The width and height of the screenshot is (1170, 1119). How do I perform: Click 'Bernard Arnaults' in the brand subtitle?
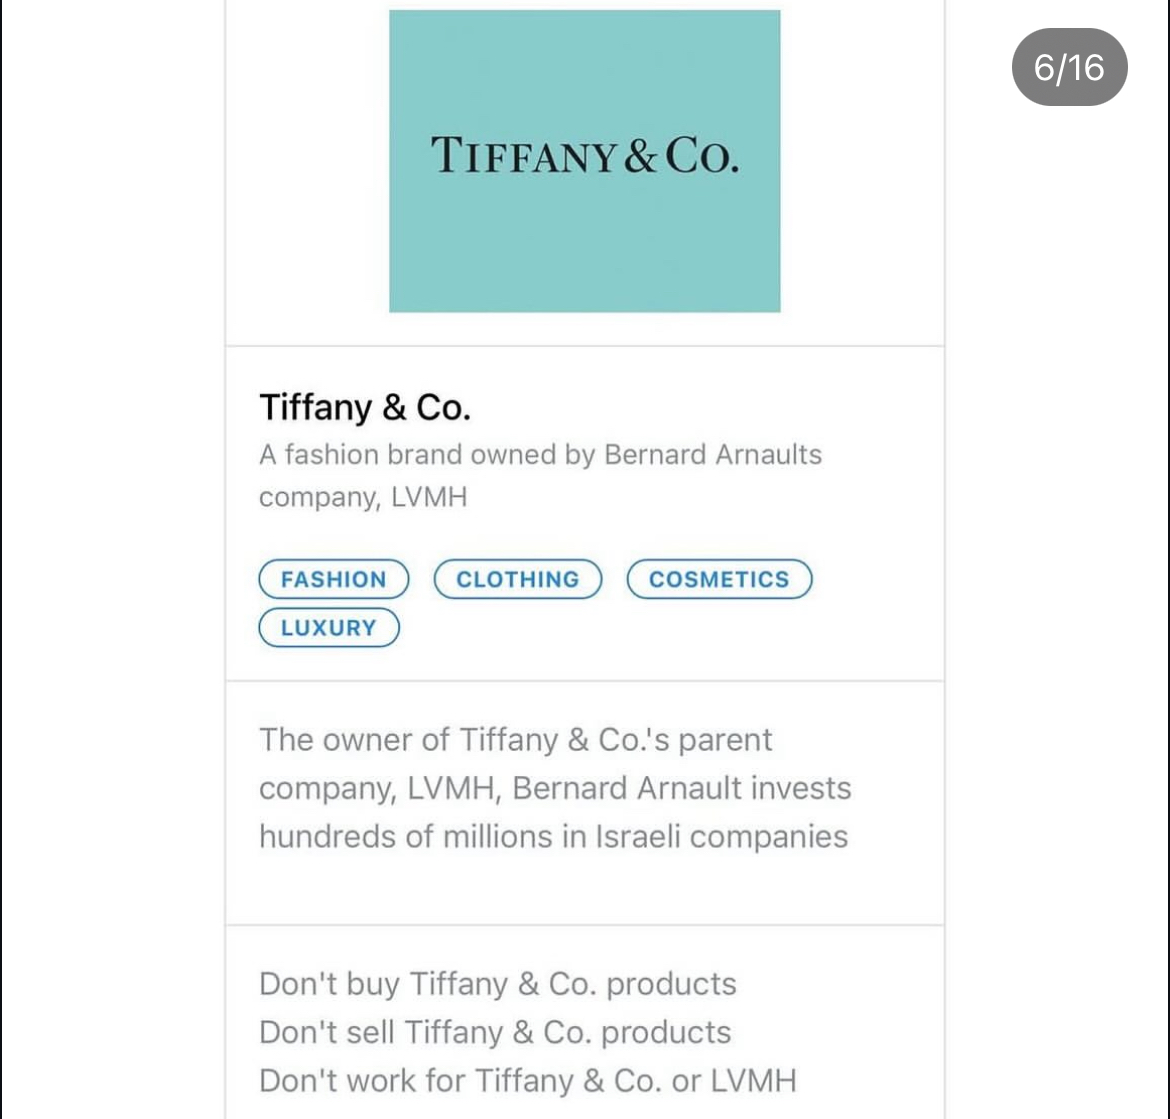pos(713,454)
